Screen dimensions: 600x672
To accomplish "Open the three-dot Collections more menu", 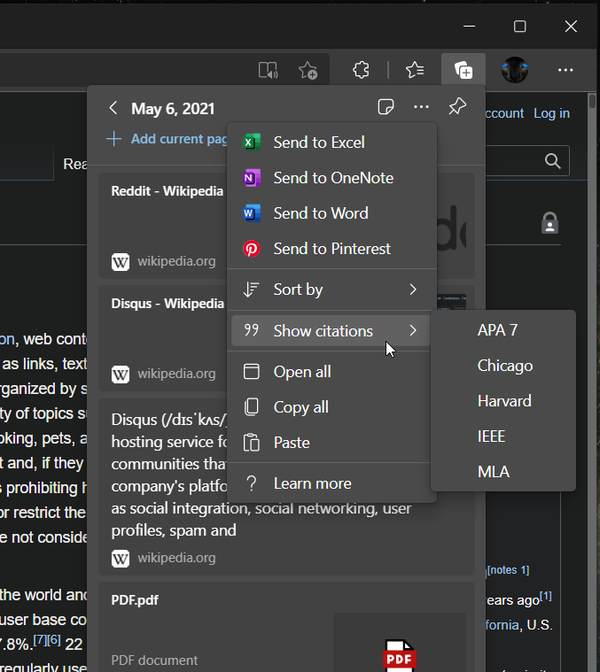I will (x=421, y=108).
